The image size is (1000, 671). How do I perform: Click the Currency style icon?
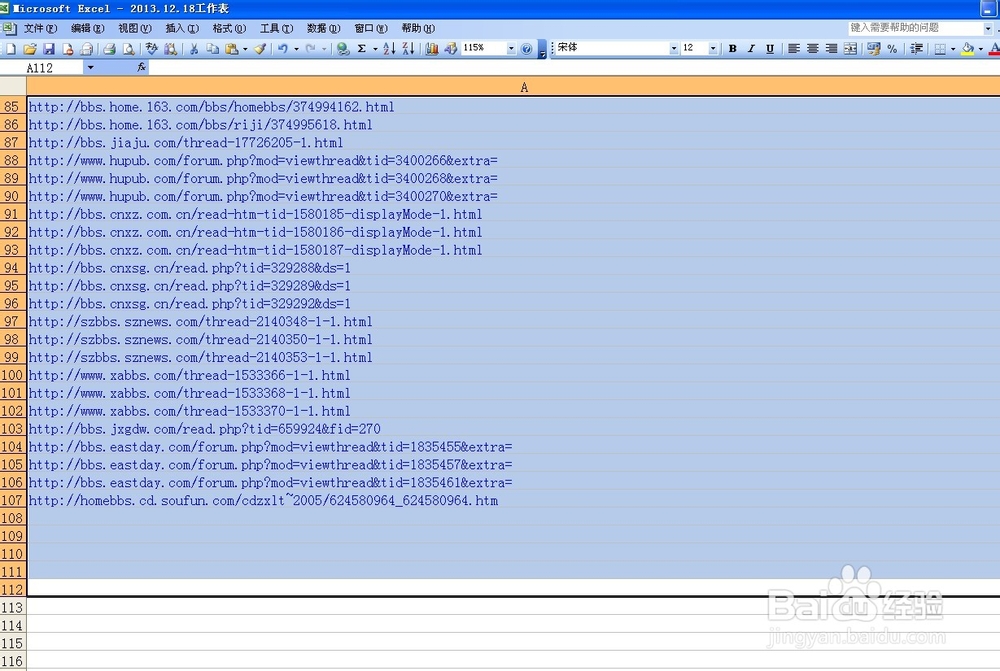(874, 48)
